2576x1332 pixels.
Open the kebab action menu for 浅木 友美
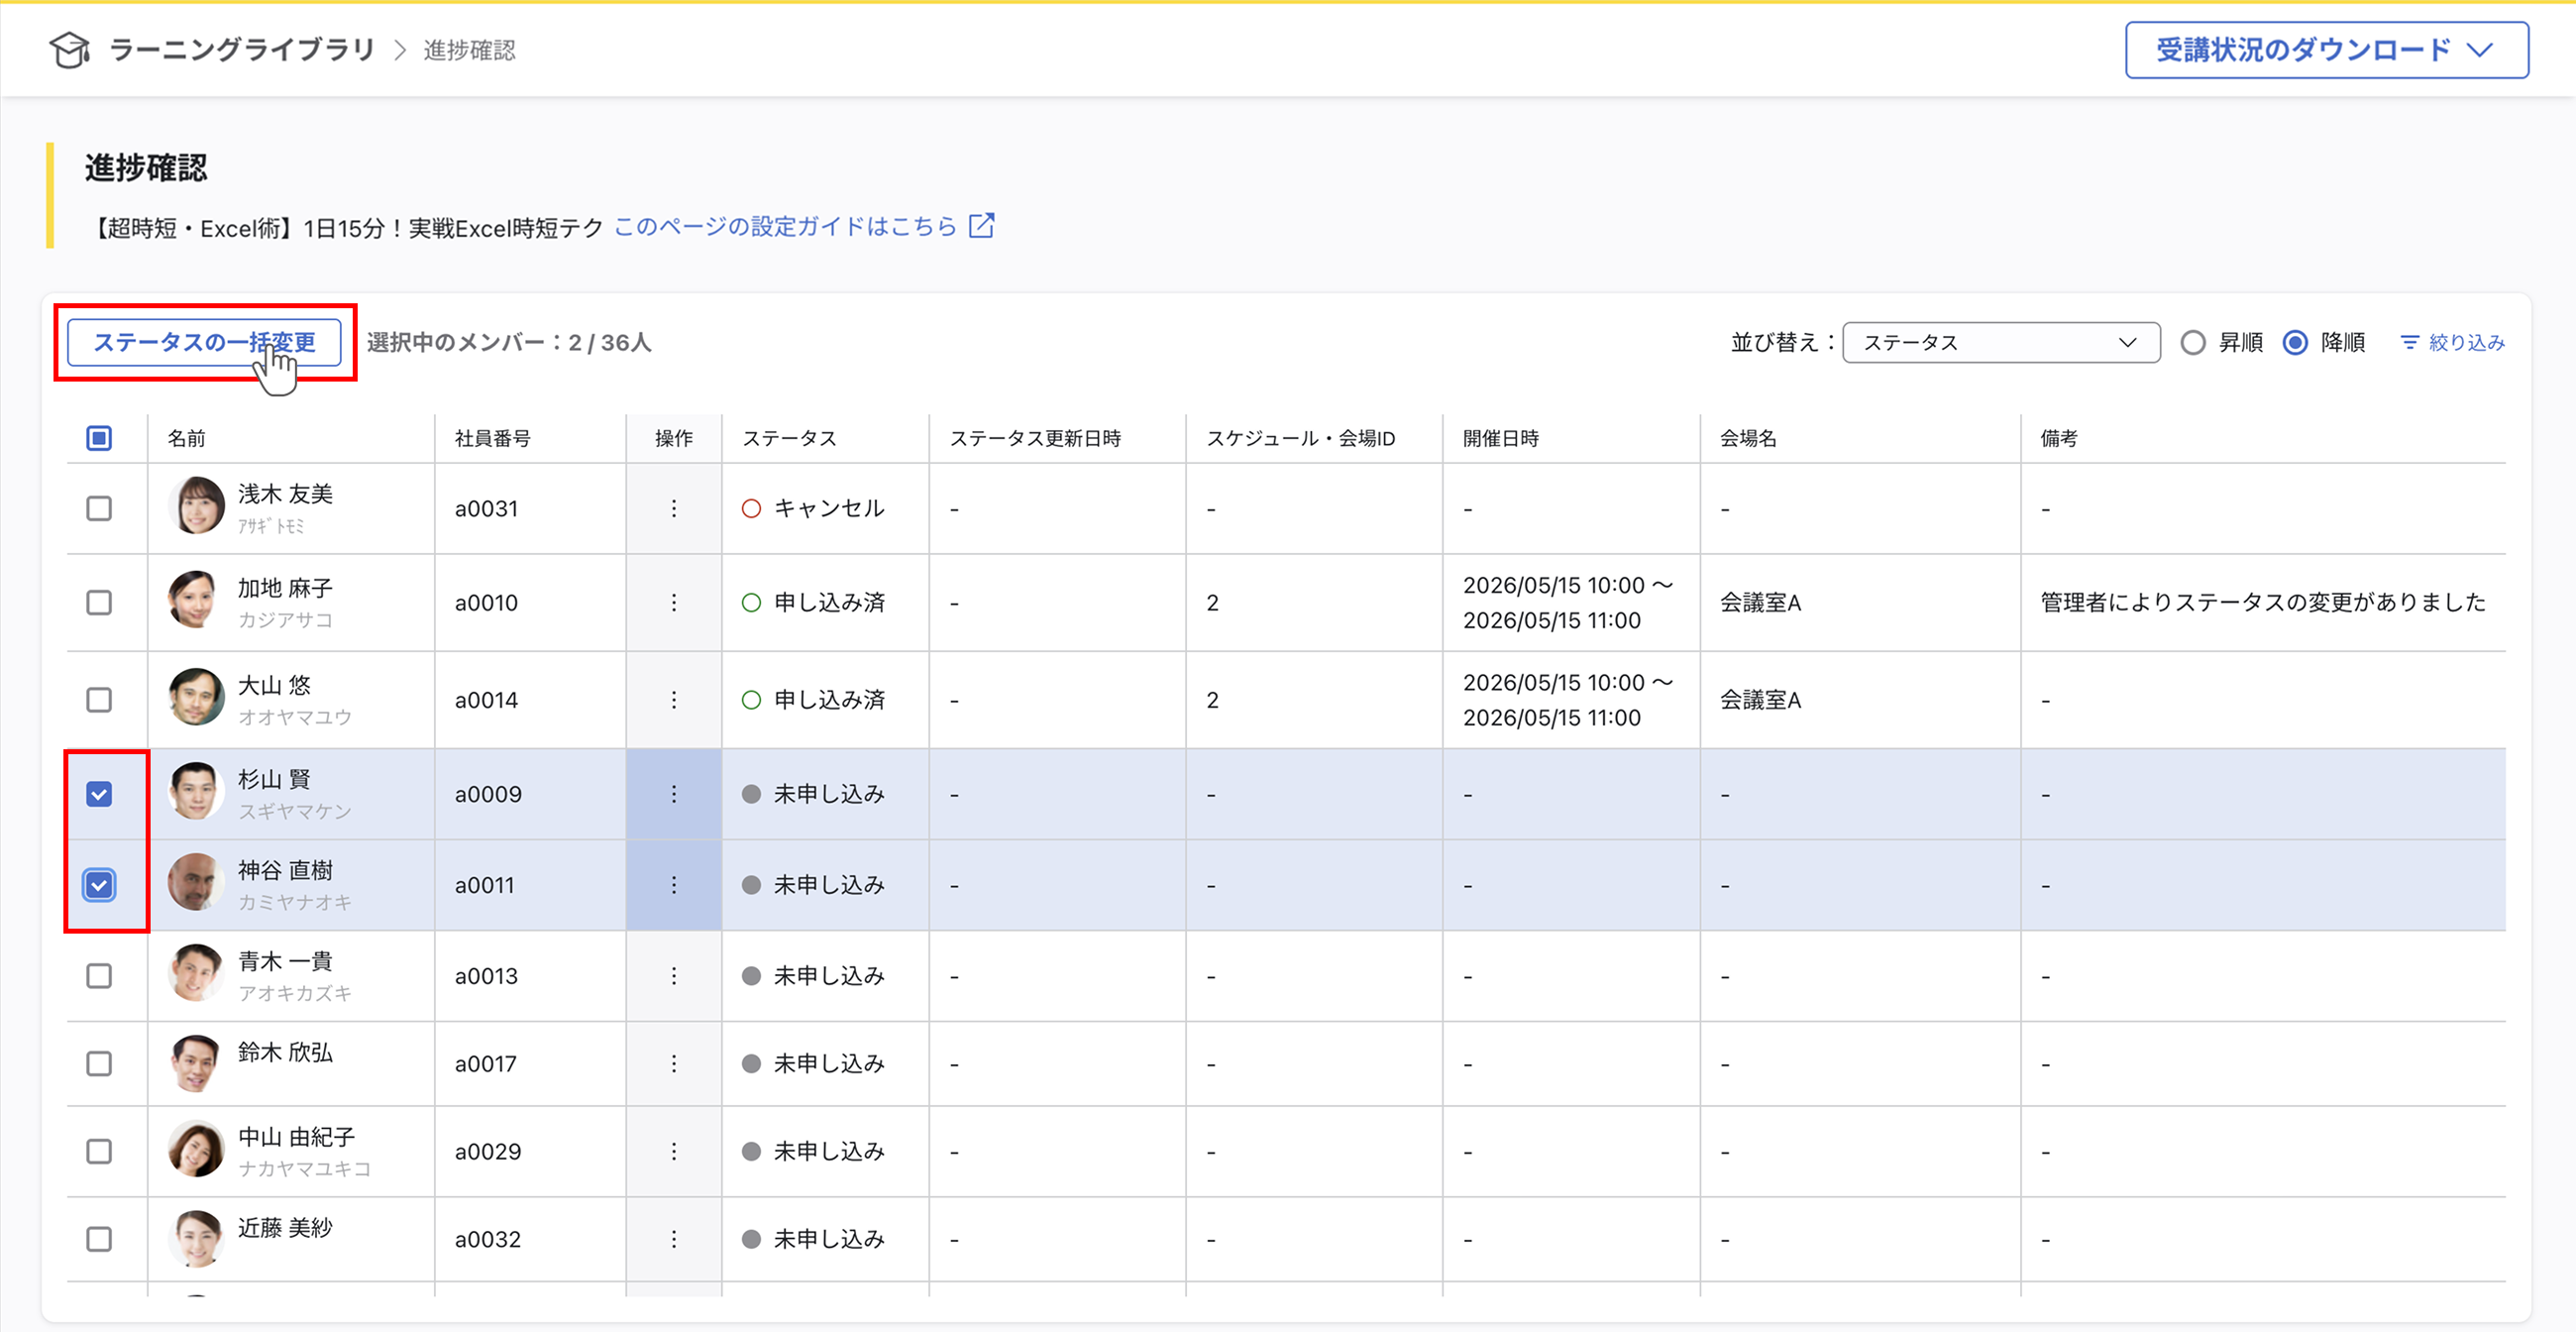[673, 508]
